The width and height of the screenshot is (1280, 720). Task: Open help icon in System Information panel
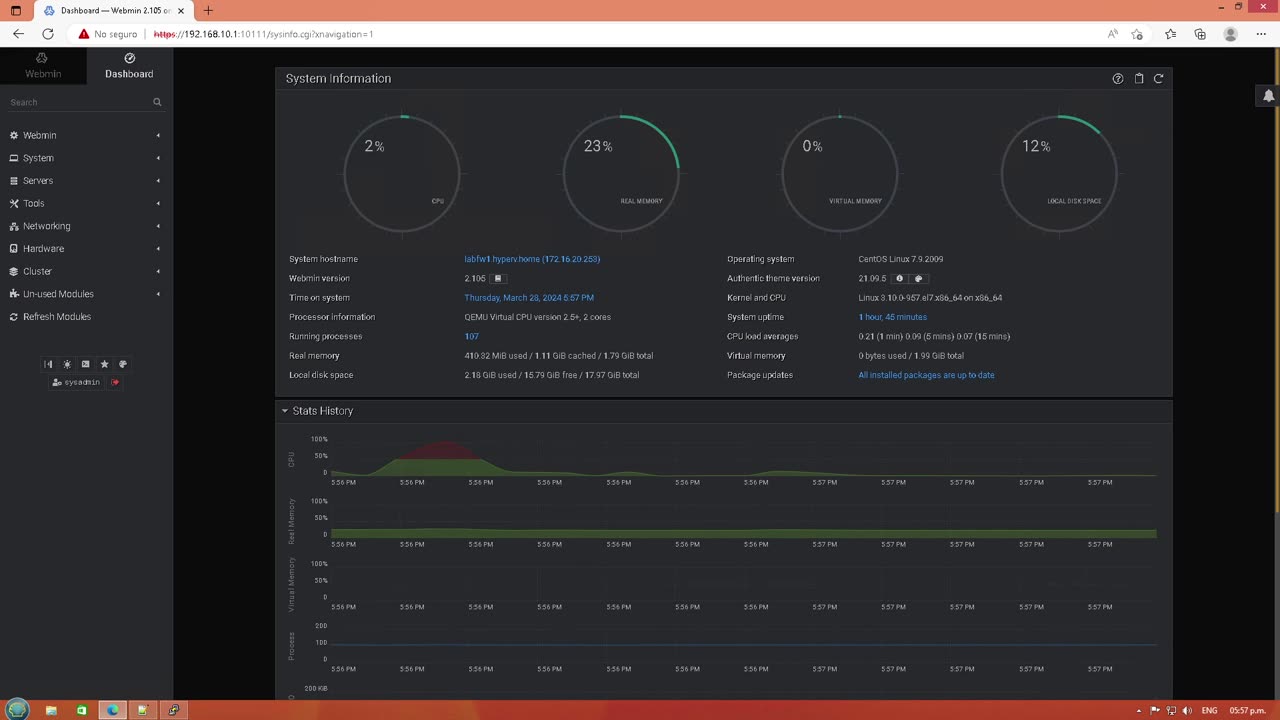click(x=1118, y=78)
